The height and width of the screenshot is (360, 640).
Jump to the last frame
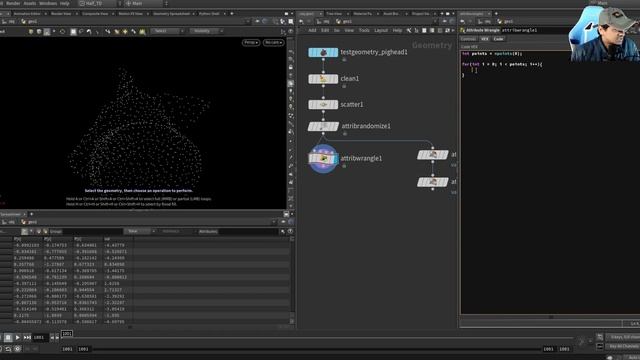[x=27, y=338]
